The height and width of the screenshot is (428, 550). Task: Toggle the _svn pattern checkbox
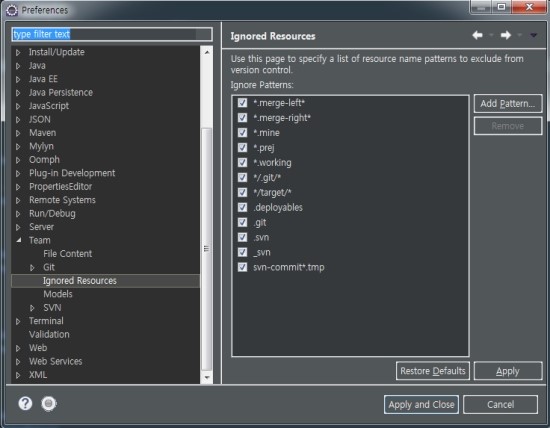pos(242,252)
